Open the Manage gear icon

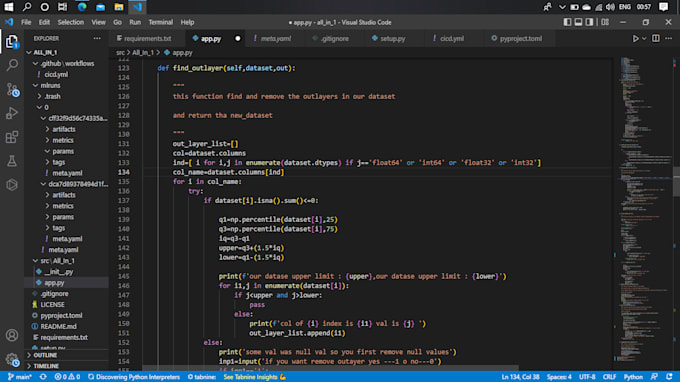[12, 359]
